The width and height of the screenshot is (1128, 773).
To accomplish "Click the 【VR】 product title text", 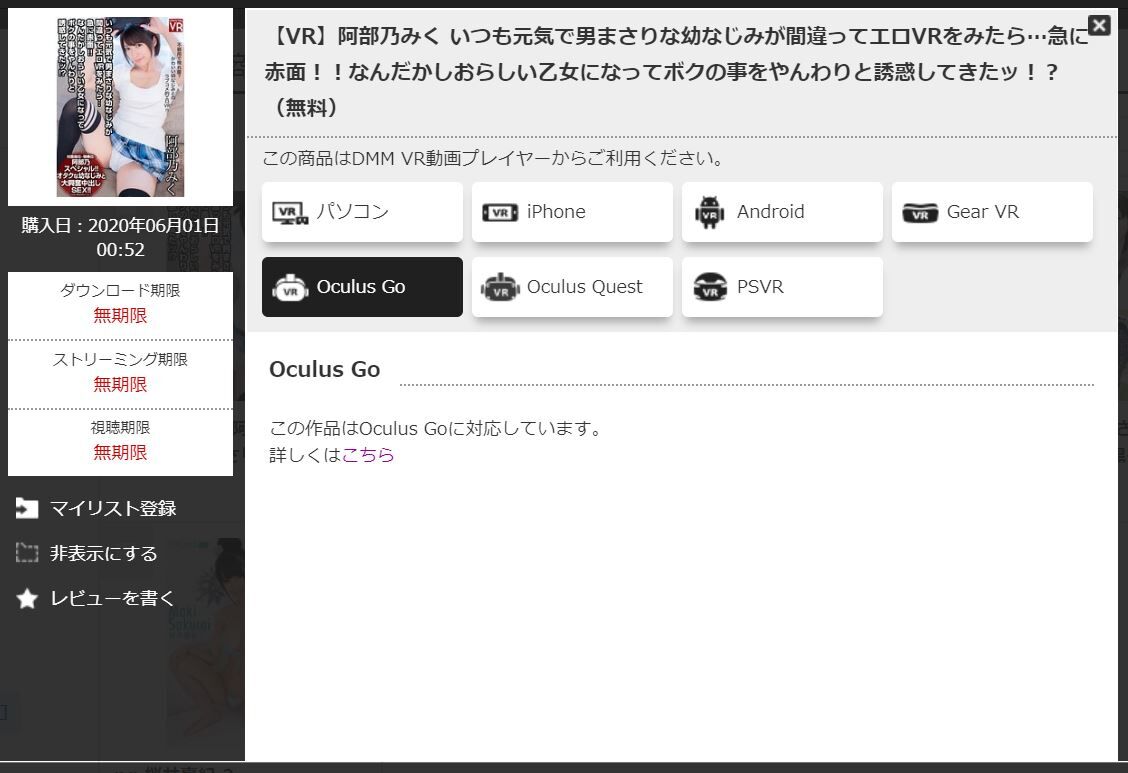I will (x=676, y=71).
